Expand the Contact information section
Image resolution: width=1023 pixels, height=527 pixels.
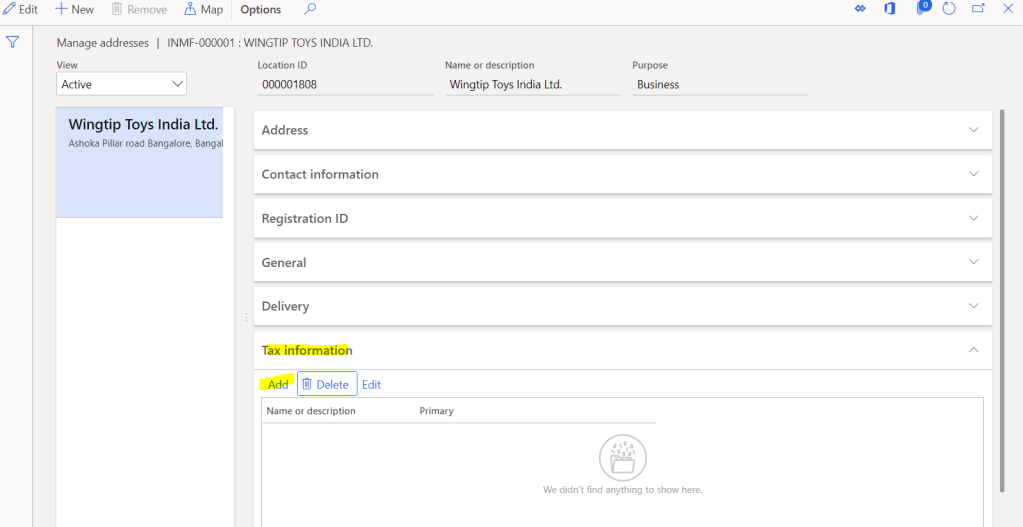[622, 174]
